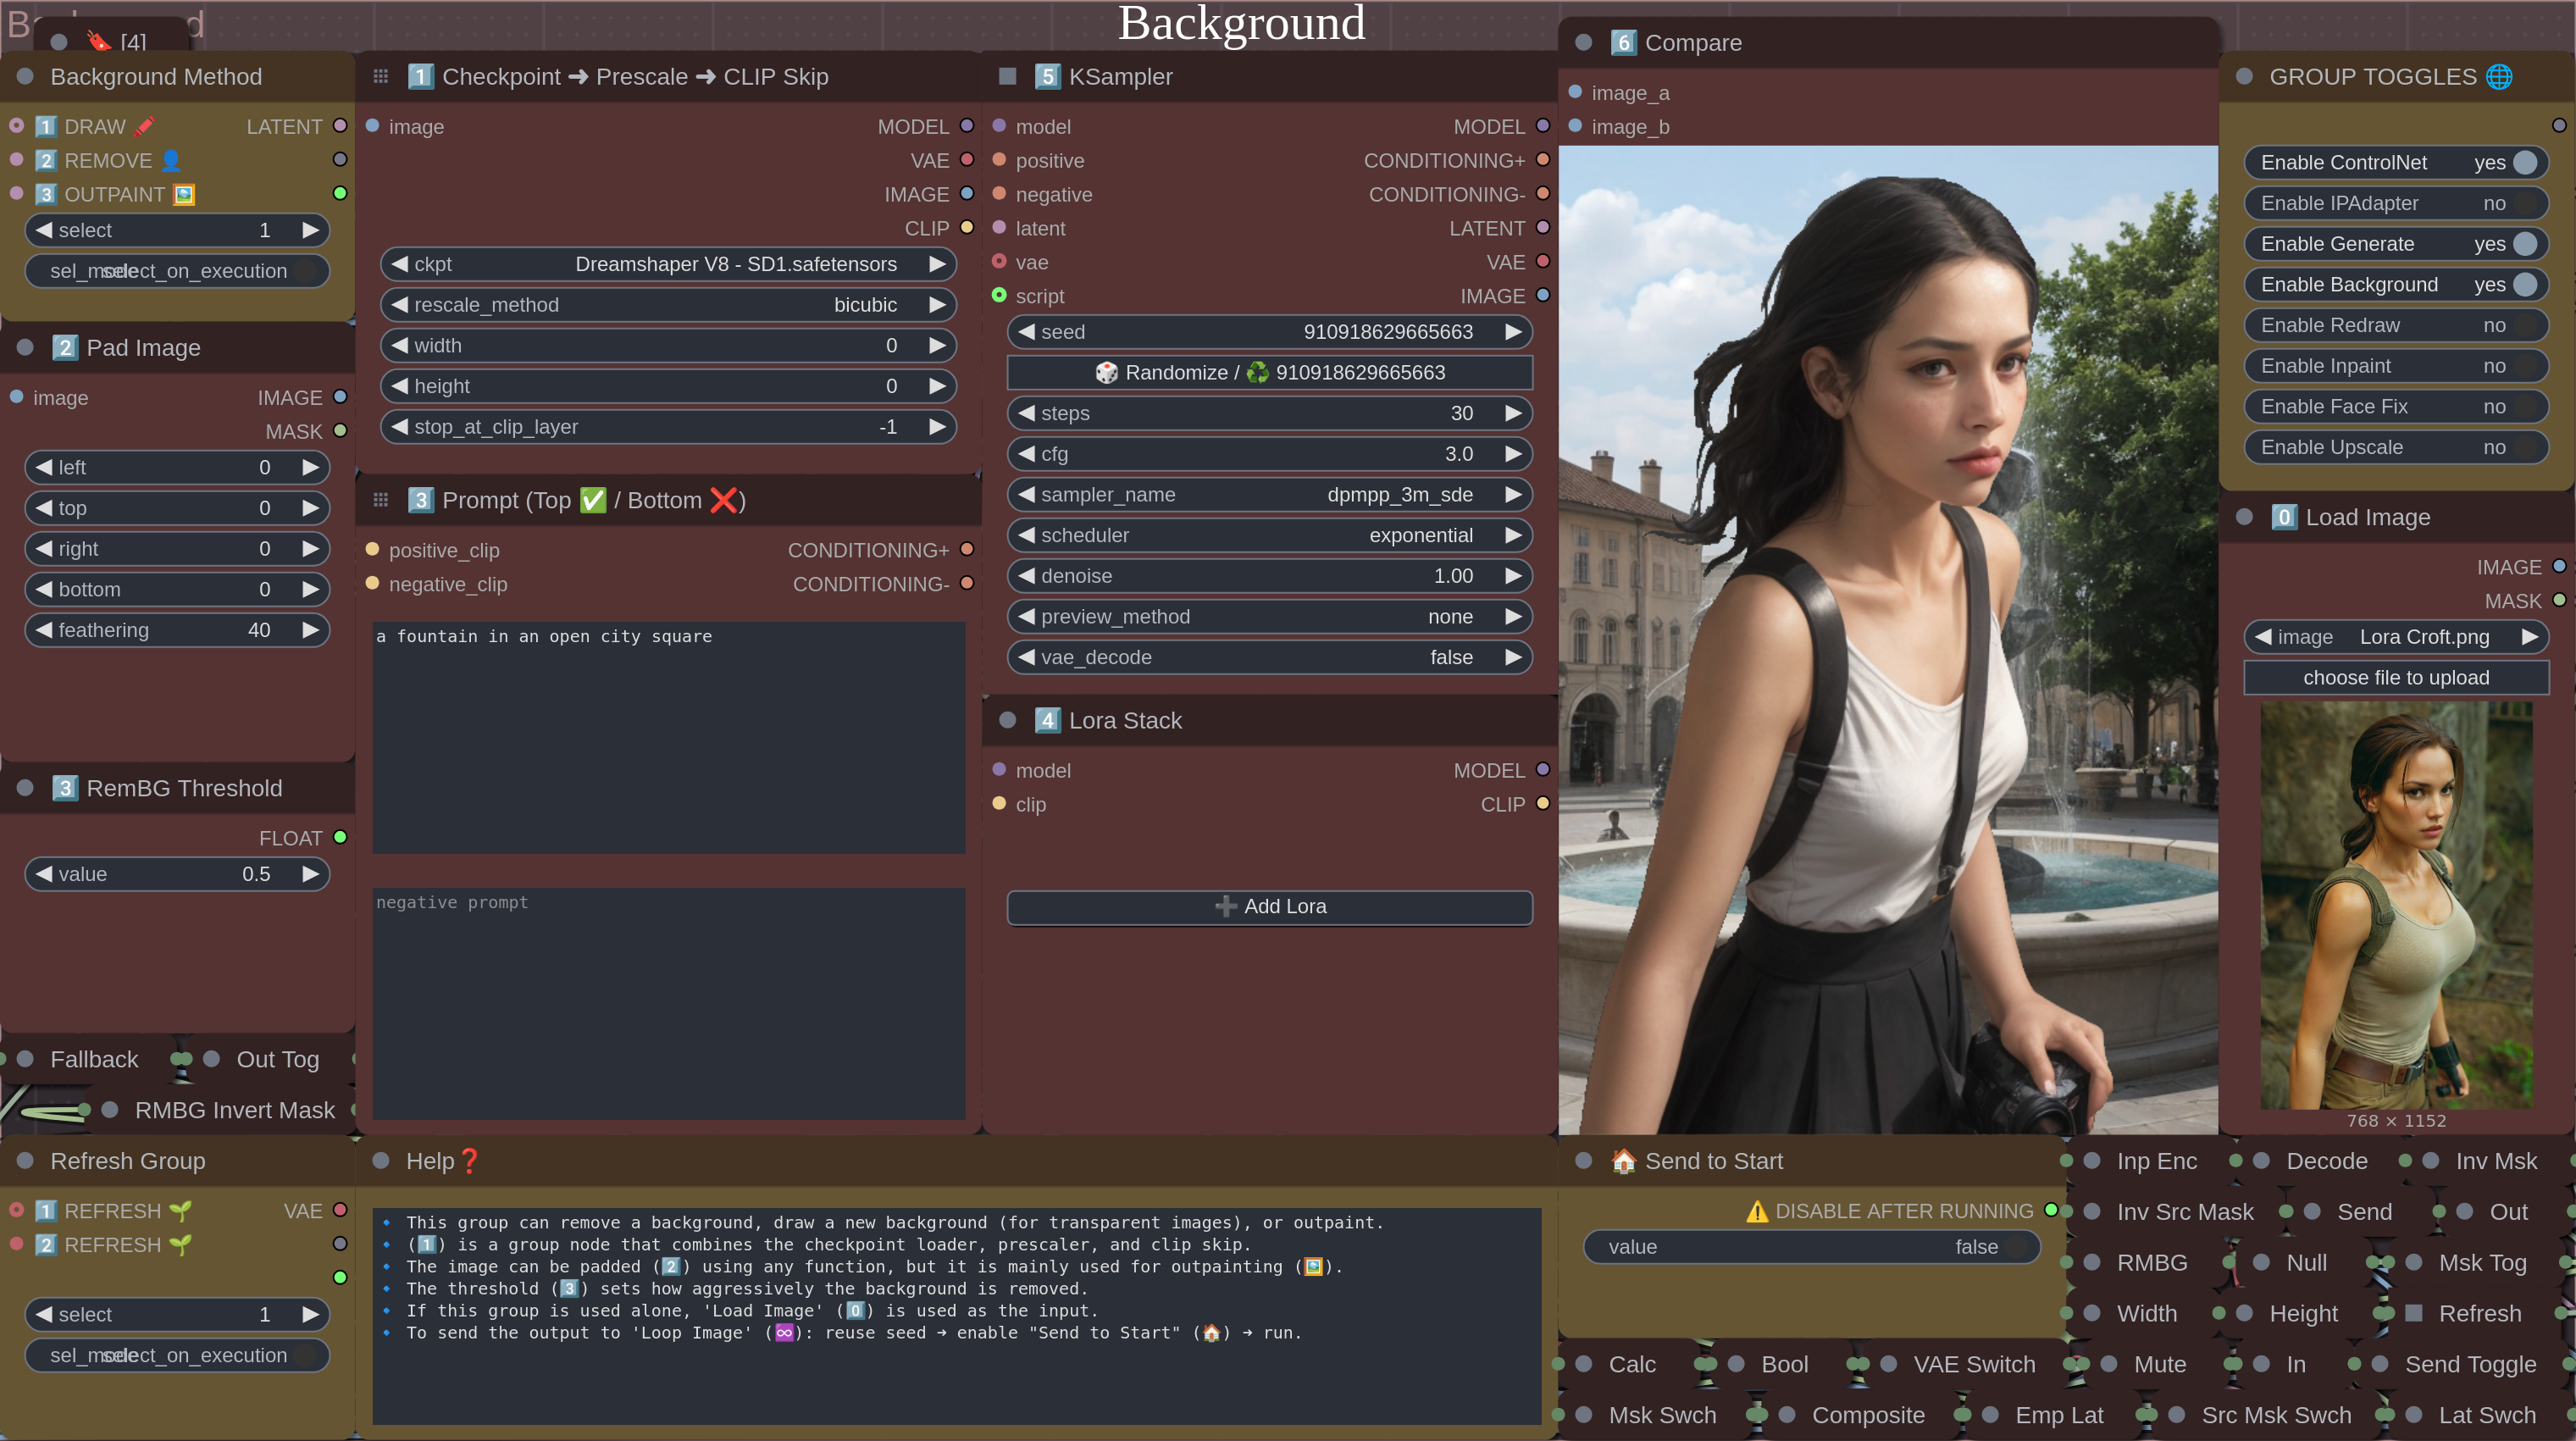The height and width of the screenshot is (1441, 2576).
Task: Click the collapse dot on Compare node
Action: click(1584, 43)
